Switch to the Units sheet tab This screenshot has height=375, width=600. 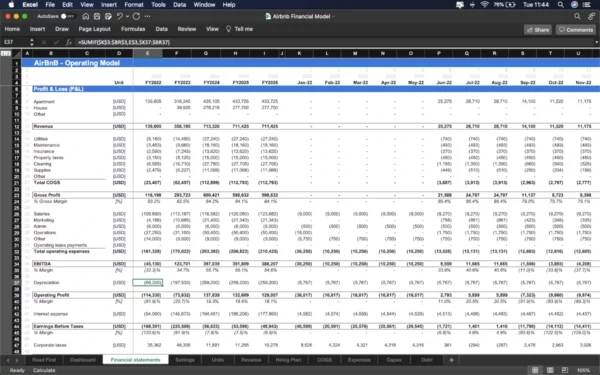(218, 360)
